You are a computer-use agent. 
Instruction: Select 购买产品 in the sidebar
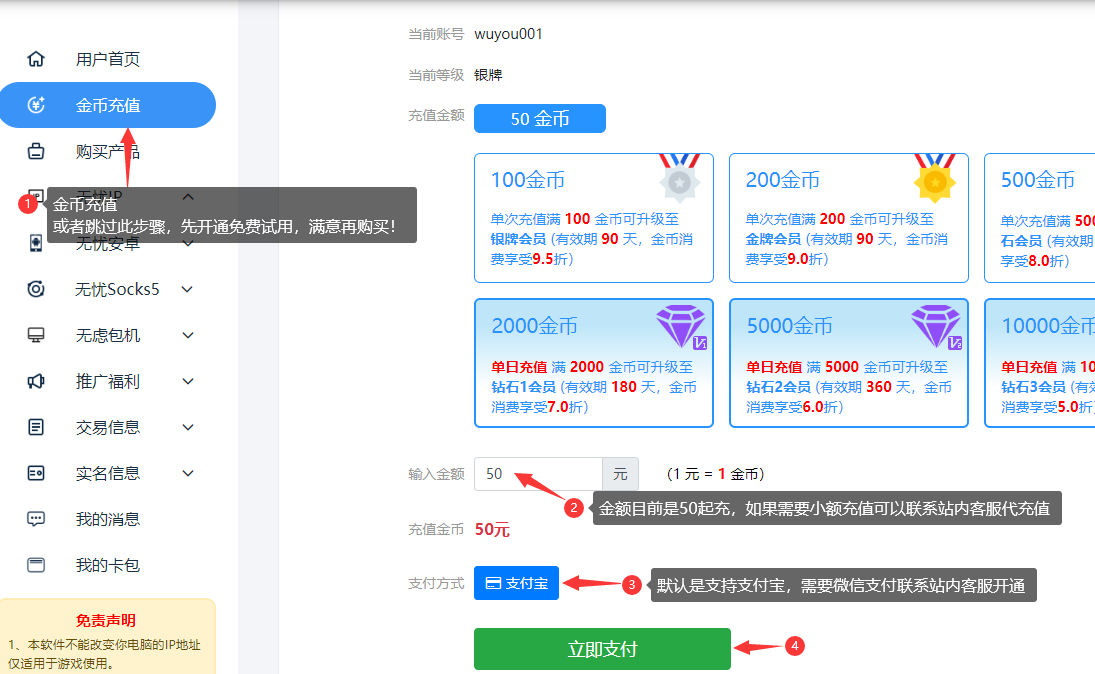pyautogui.click(x=110, y=151)
